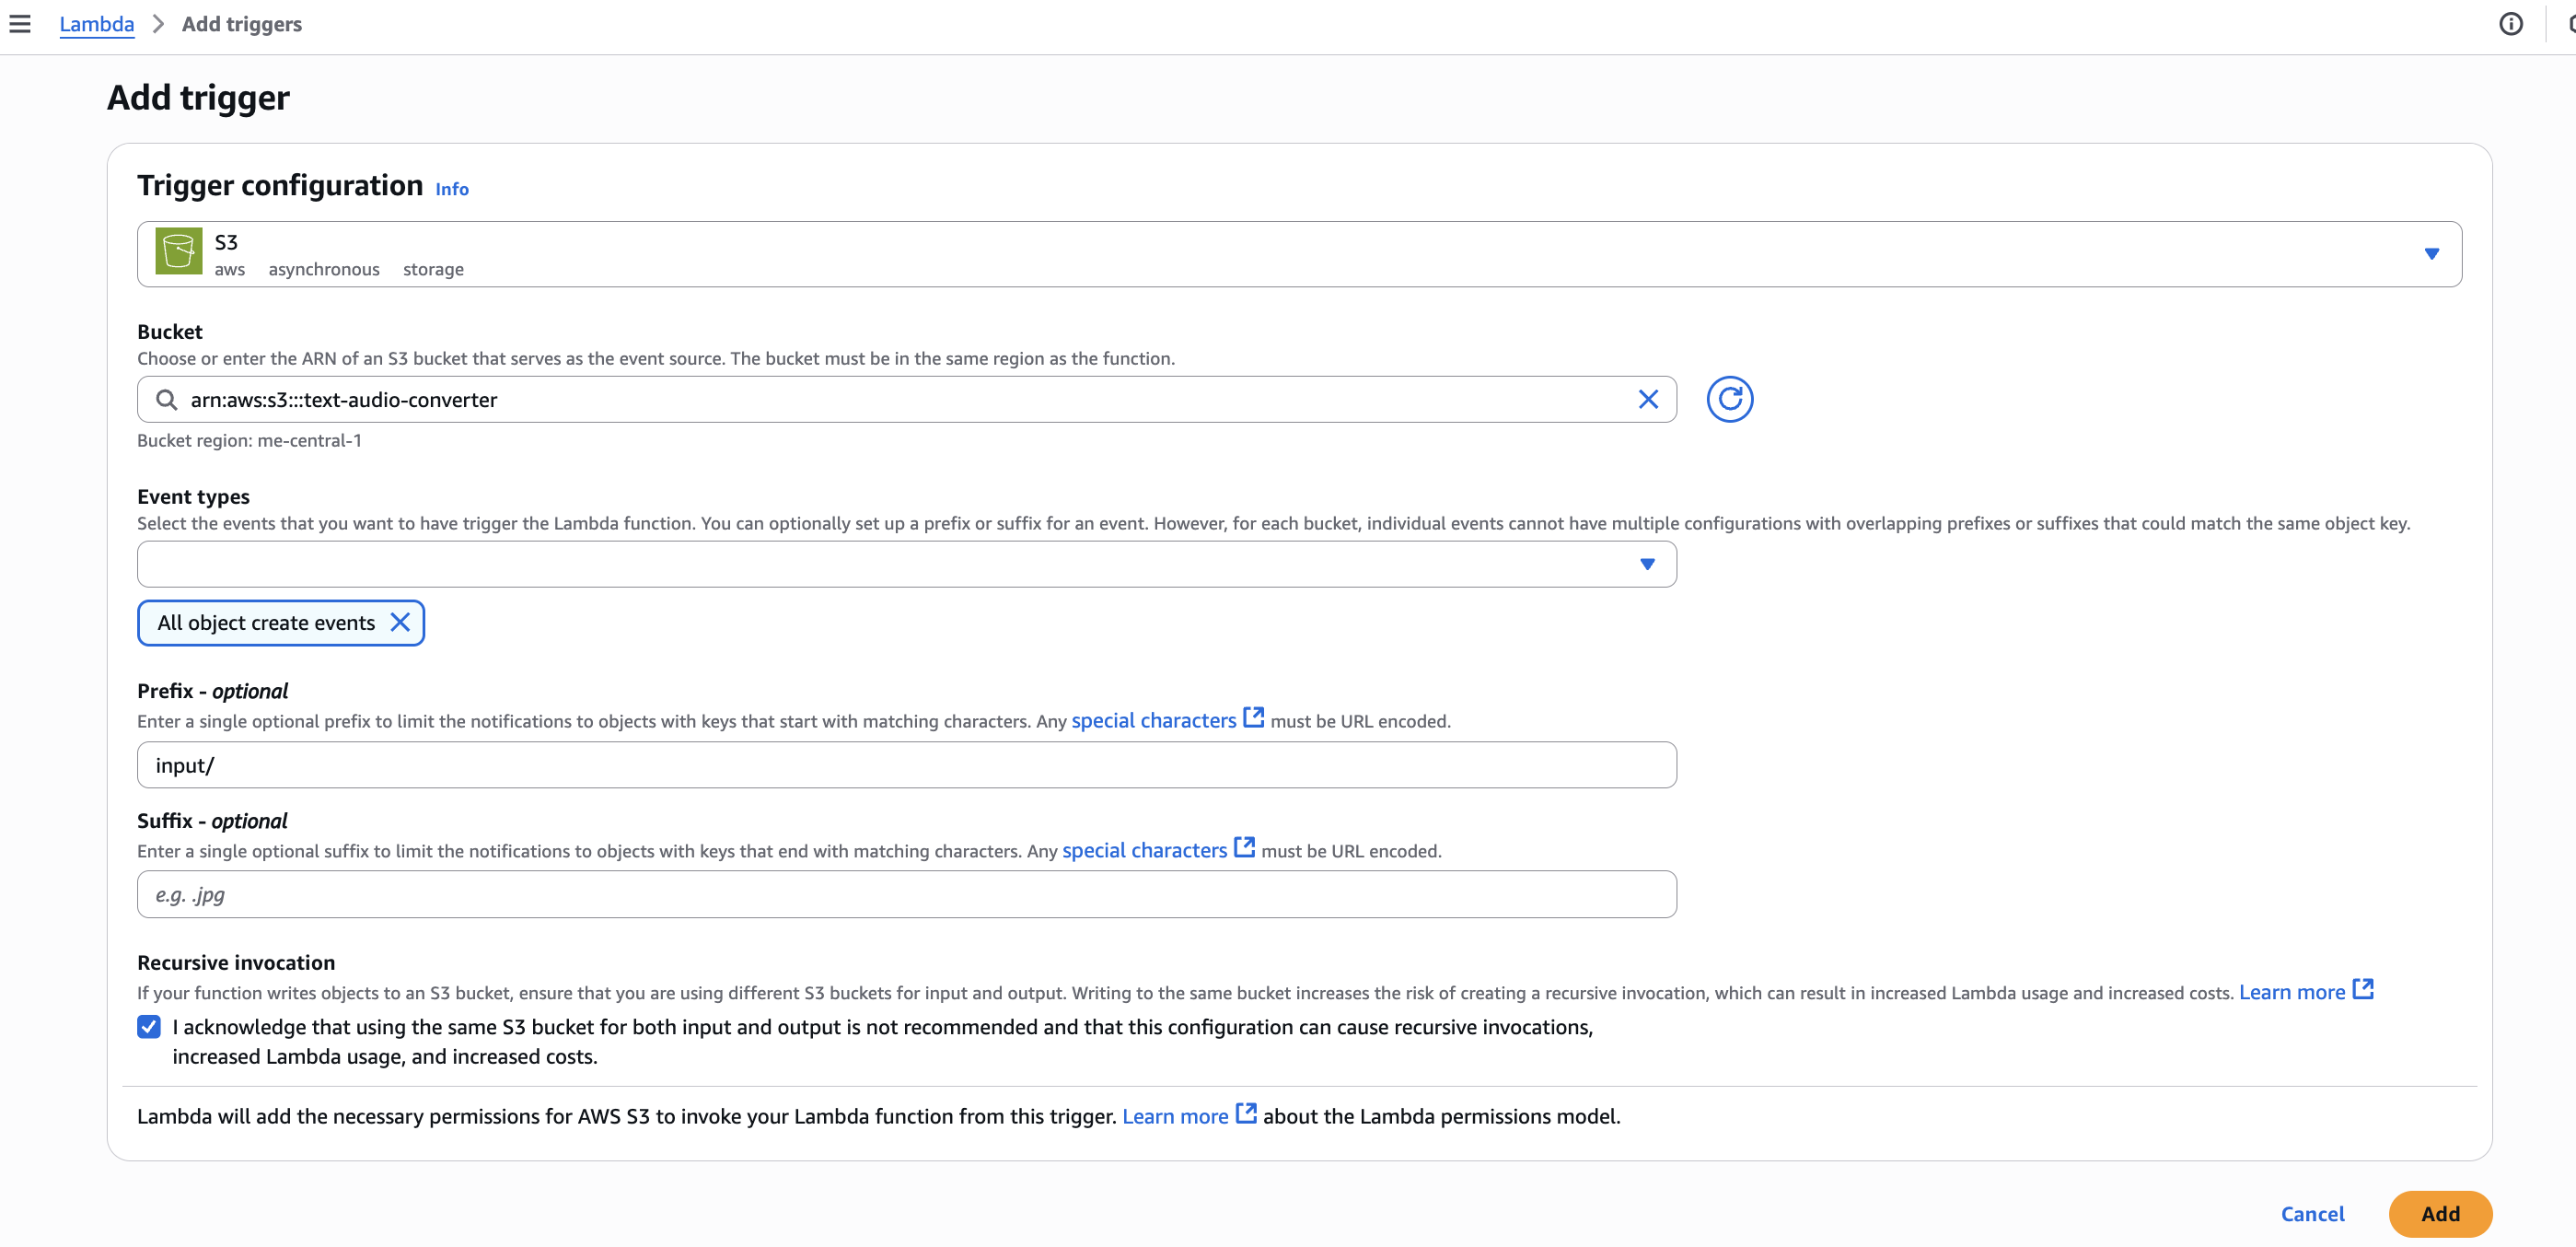Open special characters link under Prefix

pyautogui.click(x=1153, y=721)
